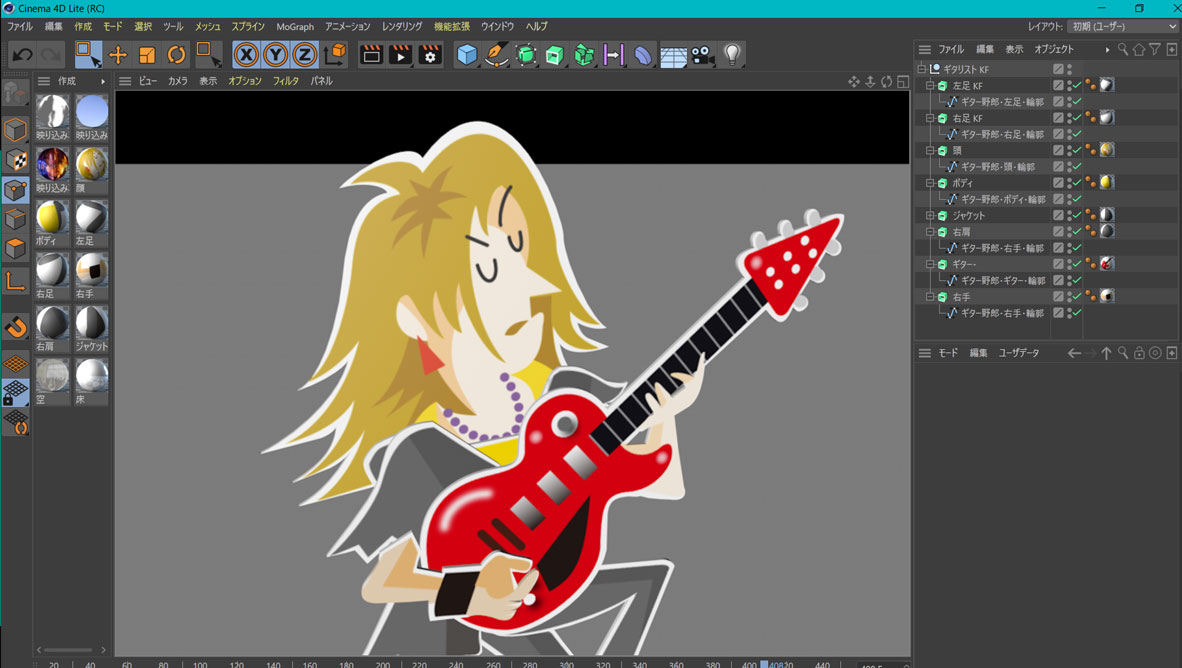Select the Scale tool

tap(147, 55)
